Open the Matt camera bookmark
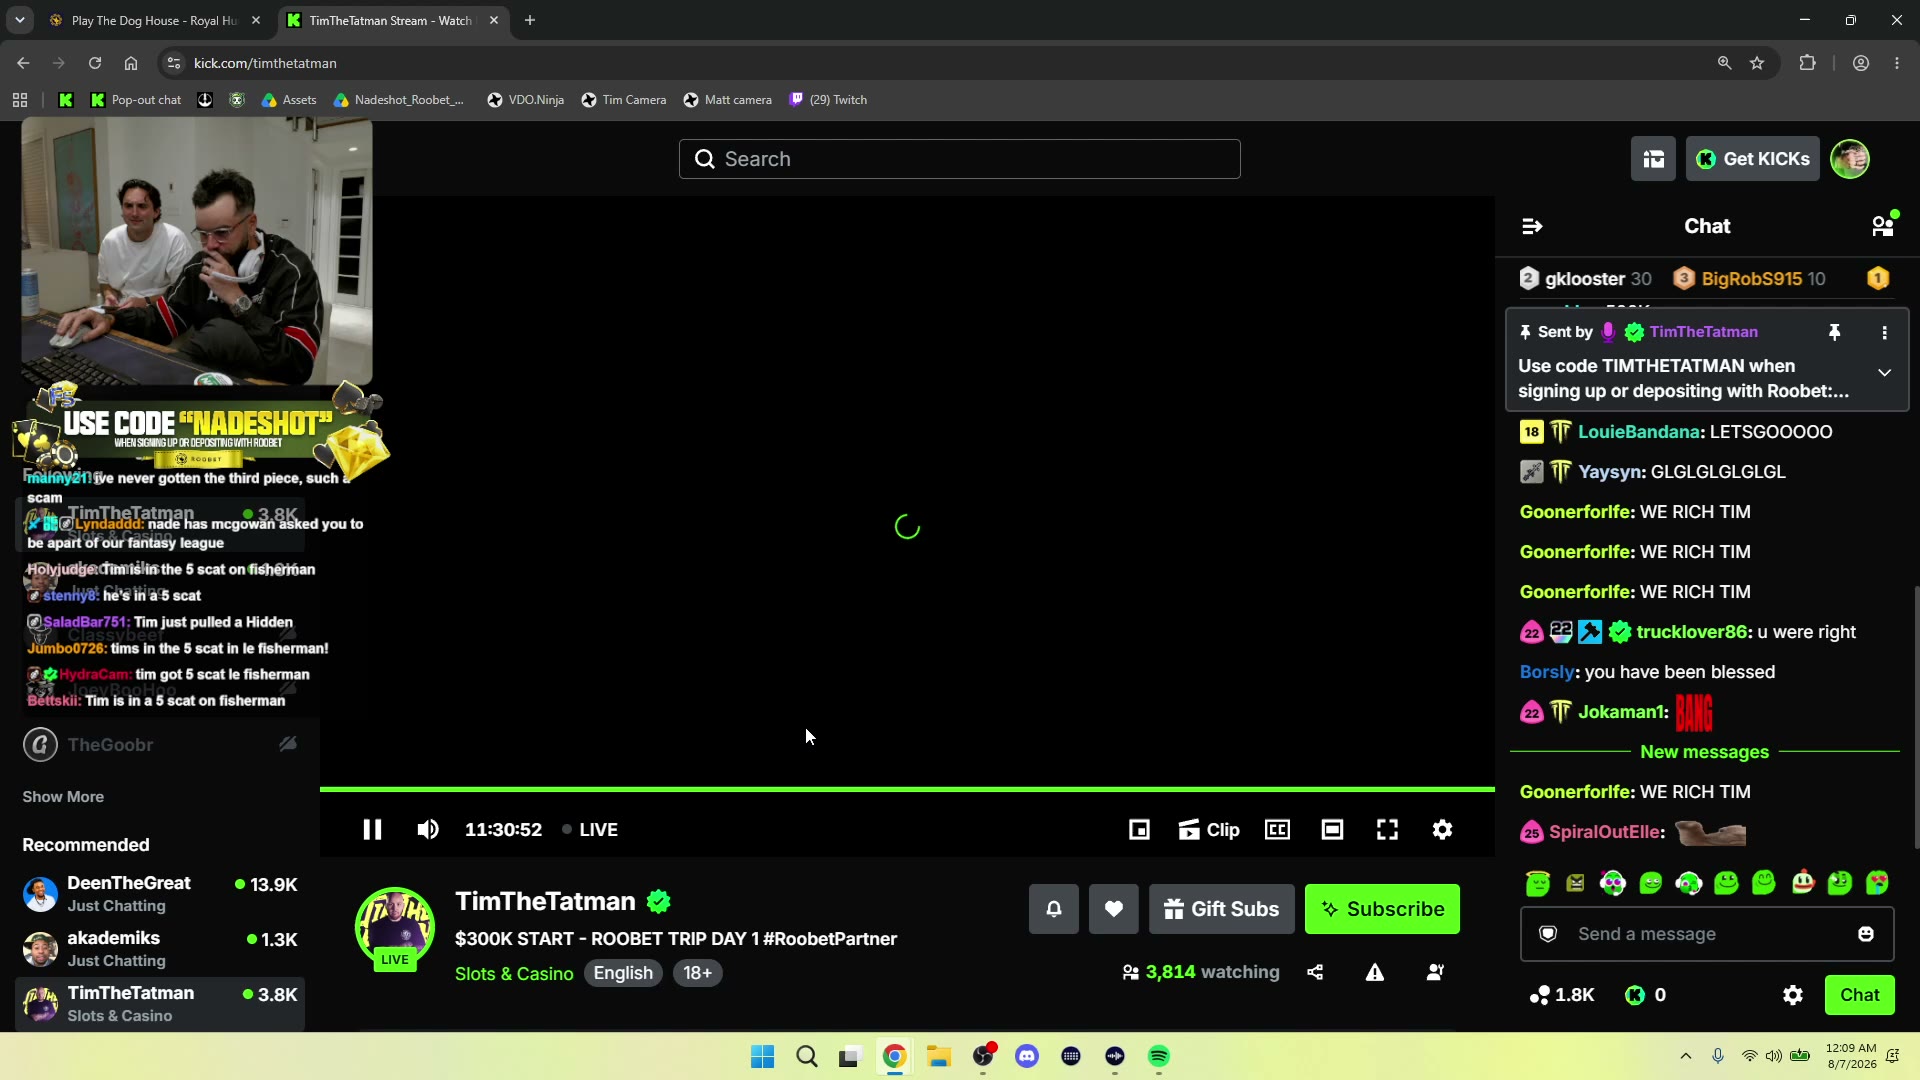The height and width of the screenshot is (1080, 1920). [x=728, y=100]
